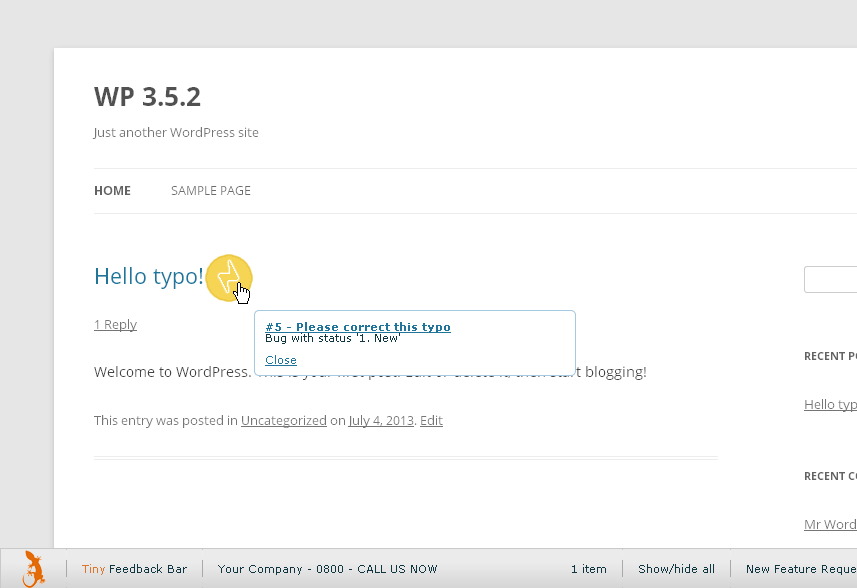Close the feedback popup
Image resolution: width=857 pixels, height=588 pixels.
click(x=281, y=360)
